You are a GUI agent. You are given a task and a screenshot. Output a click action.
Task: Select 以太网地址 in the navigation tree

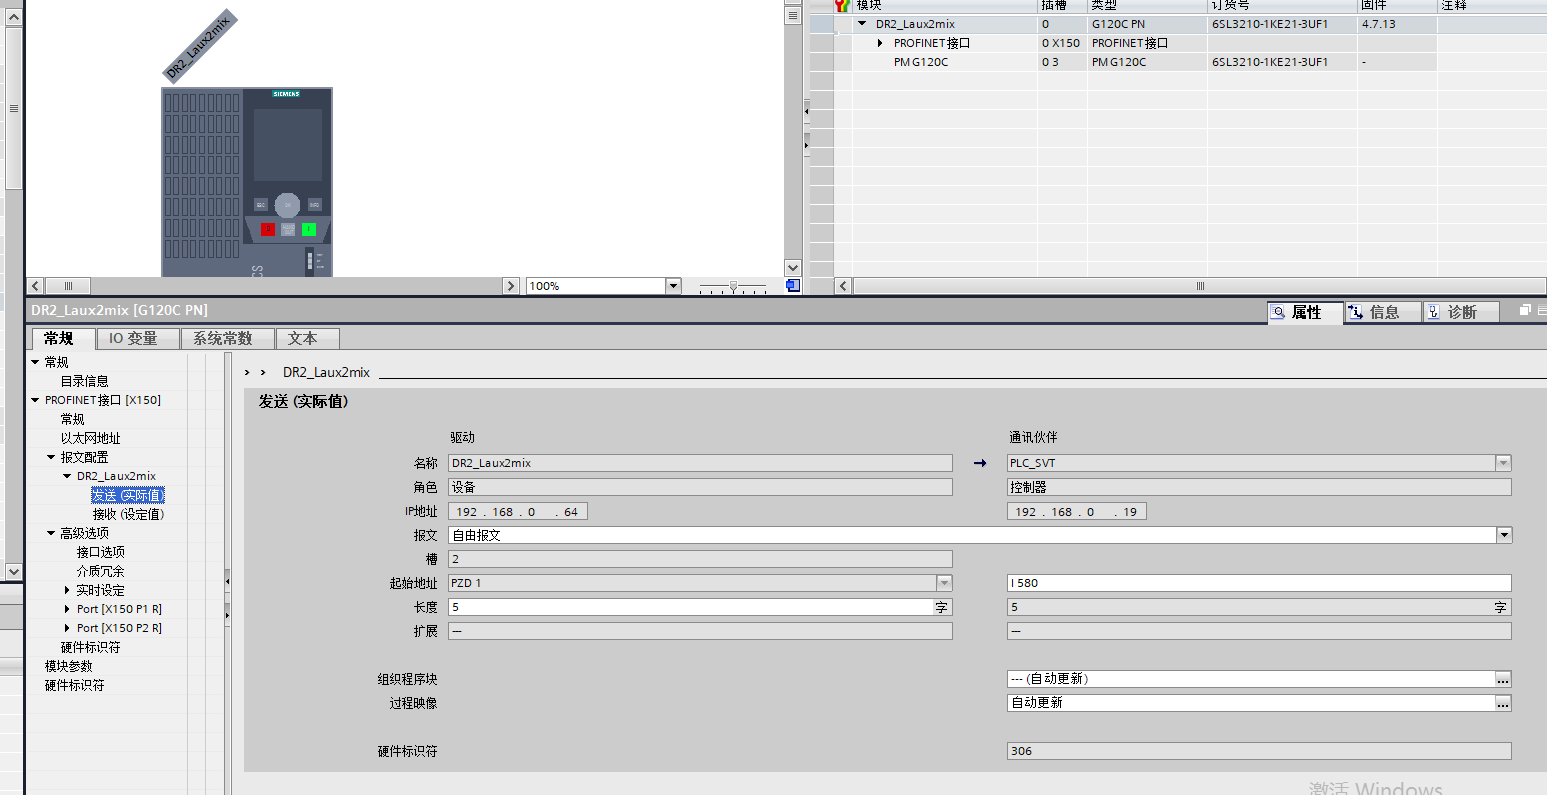(90, 438)
